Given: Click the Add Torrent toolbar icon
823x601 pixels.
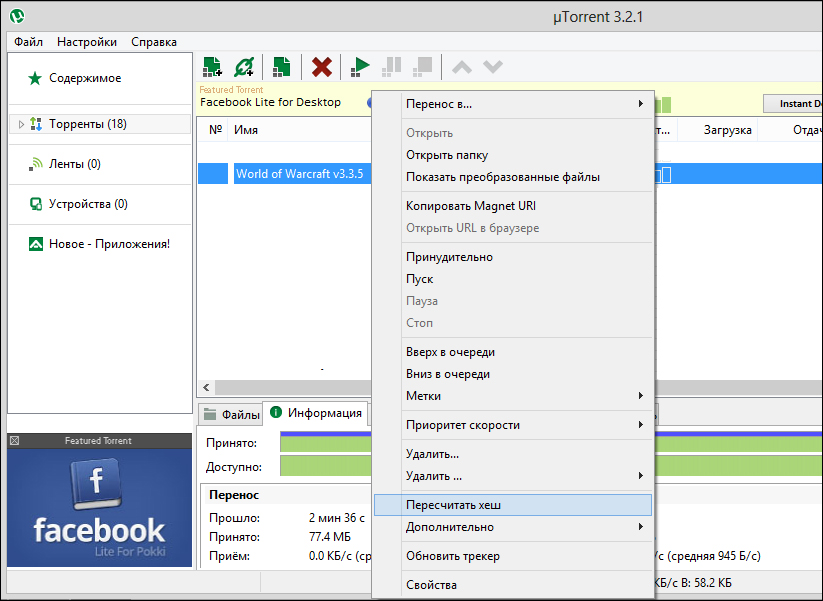Looking at the screenshot, I should [x=212, y=67].
